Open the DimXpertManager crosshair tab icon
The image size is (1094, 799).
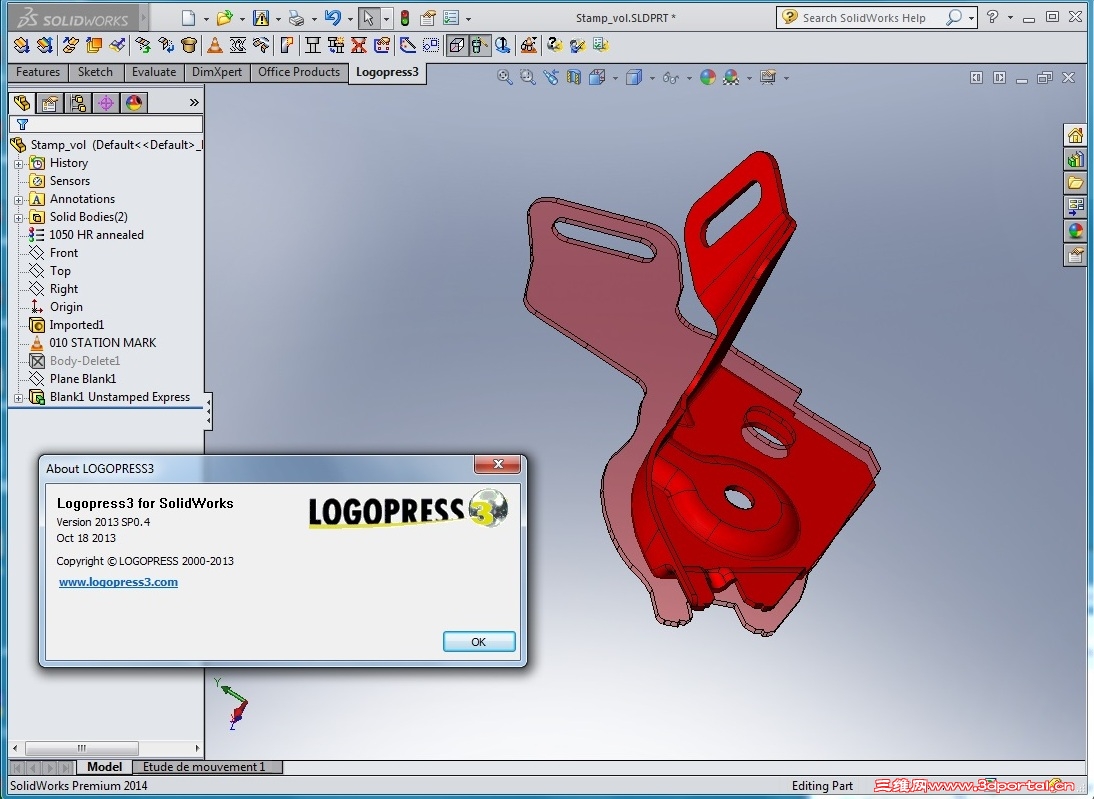(106, 103)
